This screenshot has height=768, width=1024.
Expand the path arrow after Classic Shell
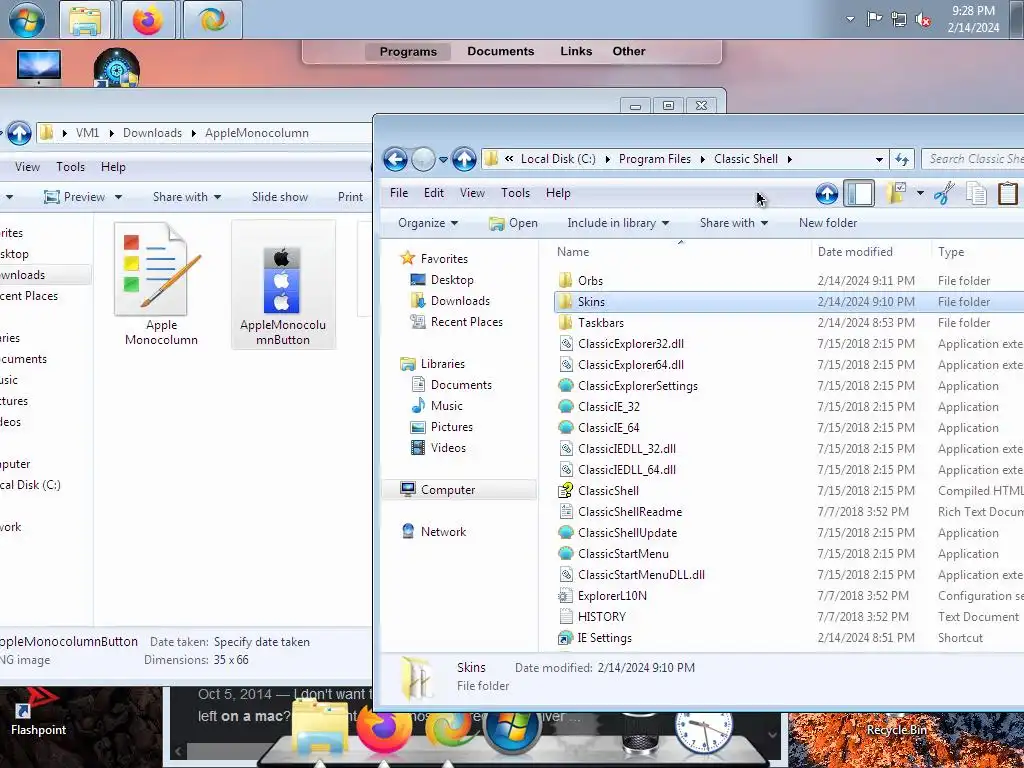coord(790,159)
